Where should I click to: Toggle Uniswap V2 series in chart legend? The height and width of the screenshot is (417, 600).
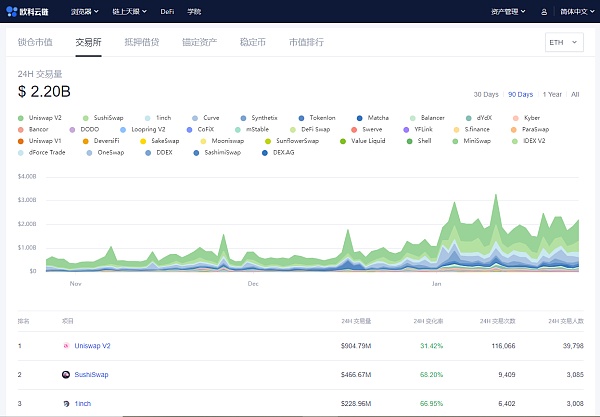pyautogui.click(x=47, y=118)
